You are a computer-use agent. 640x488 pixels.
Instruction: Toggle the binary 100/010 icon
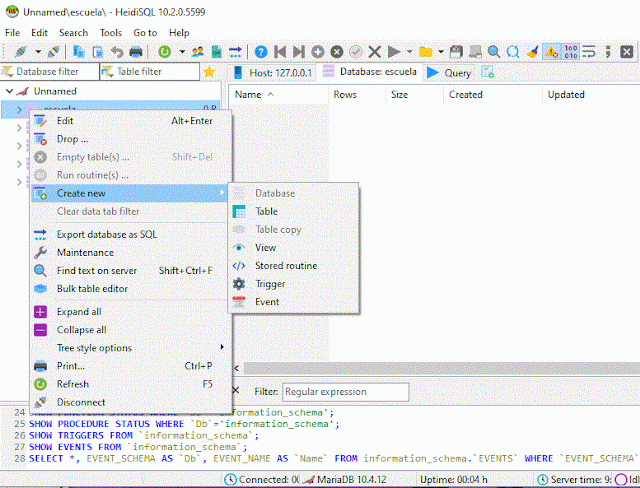point(571,52)
